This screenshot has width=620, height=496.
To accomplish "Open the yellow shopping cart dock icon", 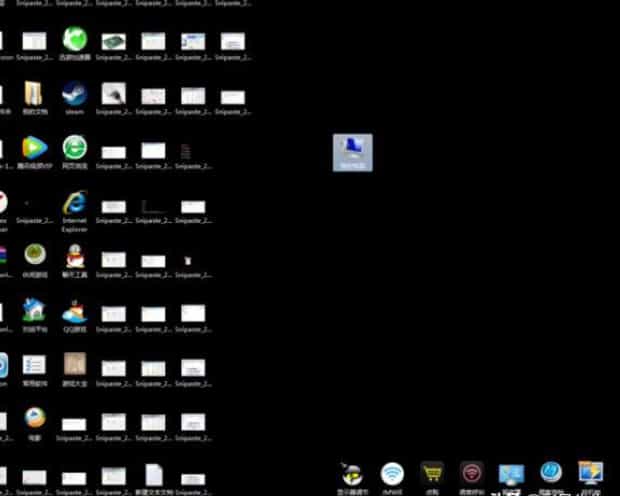I will 432,473.
